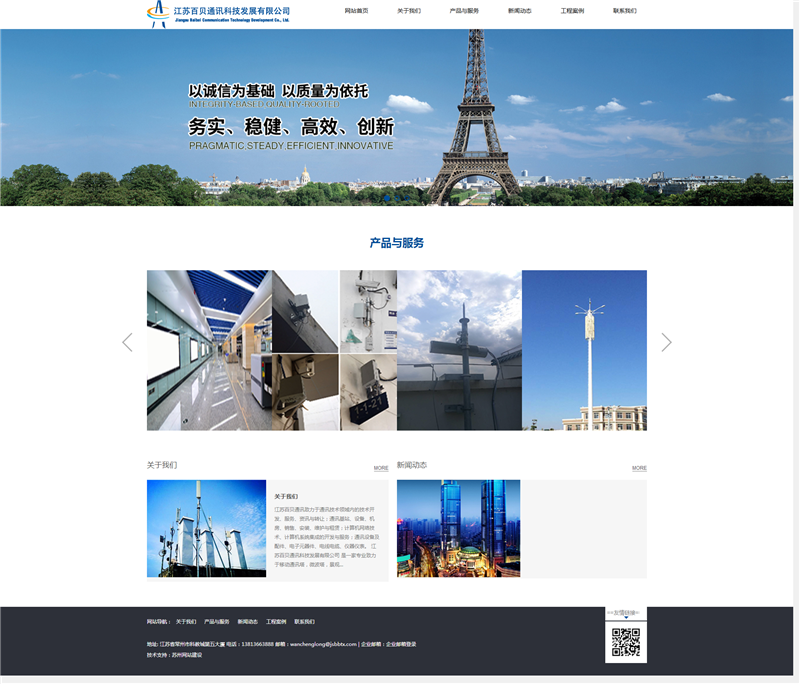Open 新闻动态 link in footer navigation
Image resolution: width=800 pixels, height=684 pixels.
tap(247, 622)
